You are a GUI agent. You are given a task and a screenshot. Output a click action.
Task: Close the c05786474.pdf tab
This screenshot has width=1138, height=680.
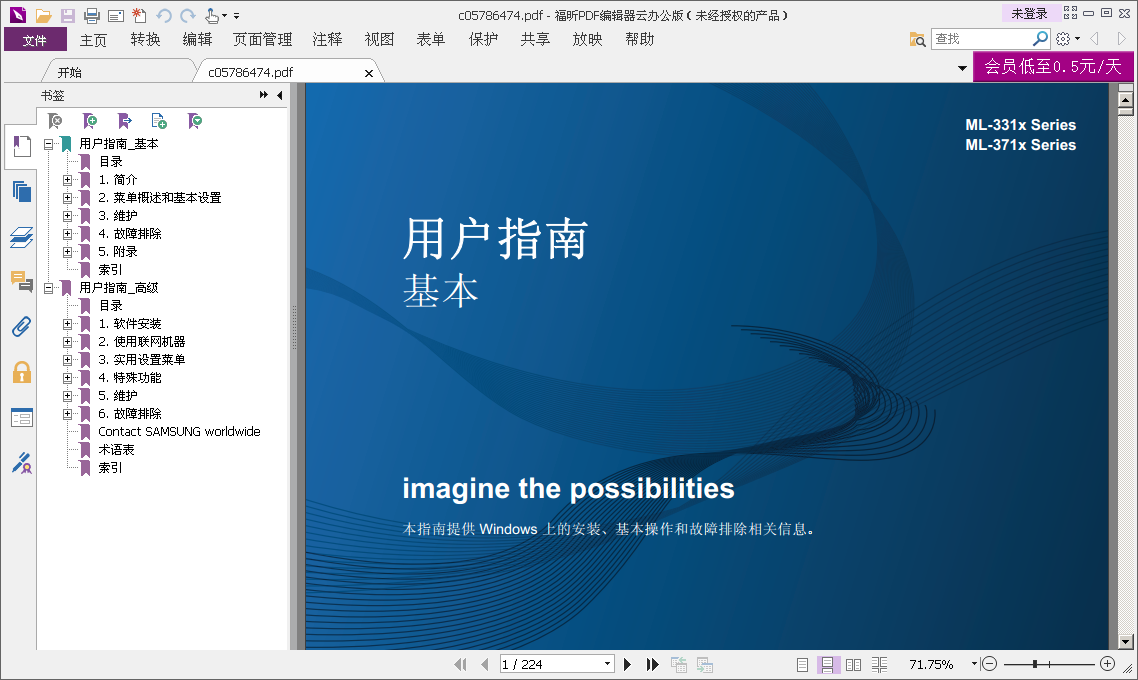pyautogui.click(x=369, y=73)
